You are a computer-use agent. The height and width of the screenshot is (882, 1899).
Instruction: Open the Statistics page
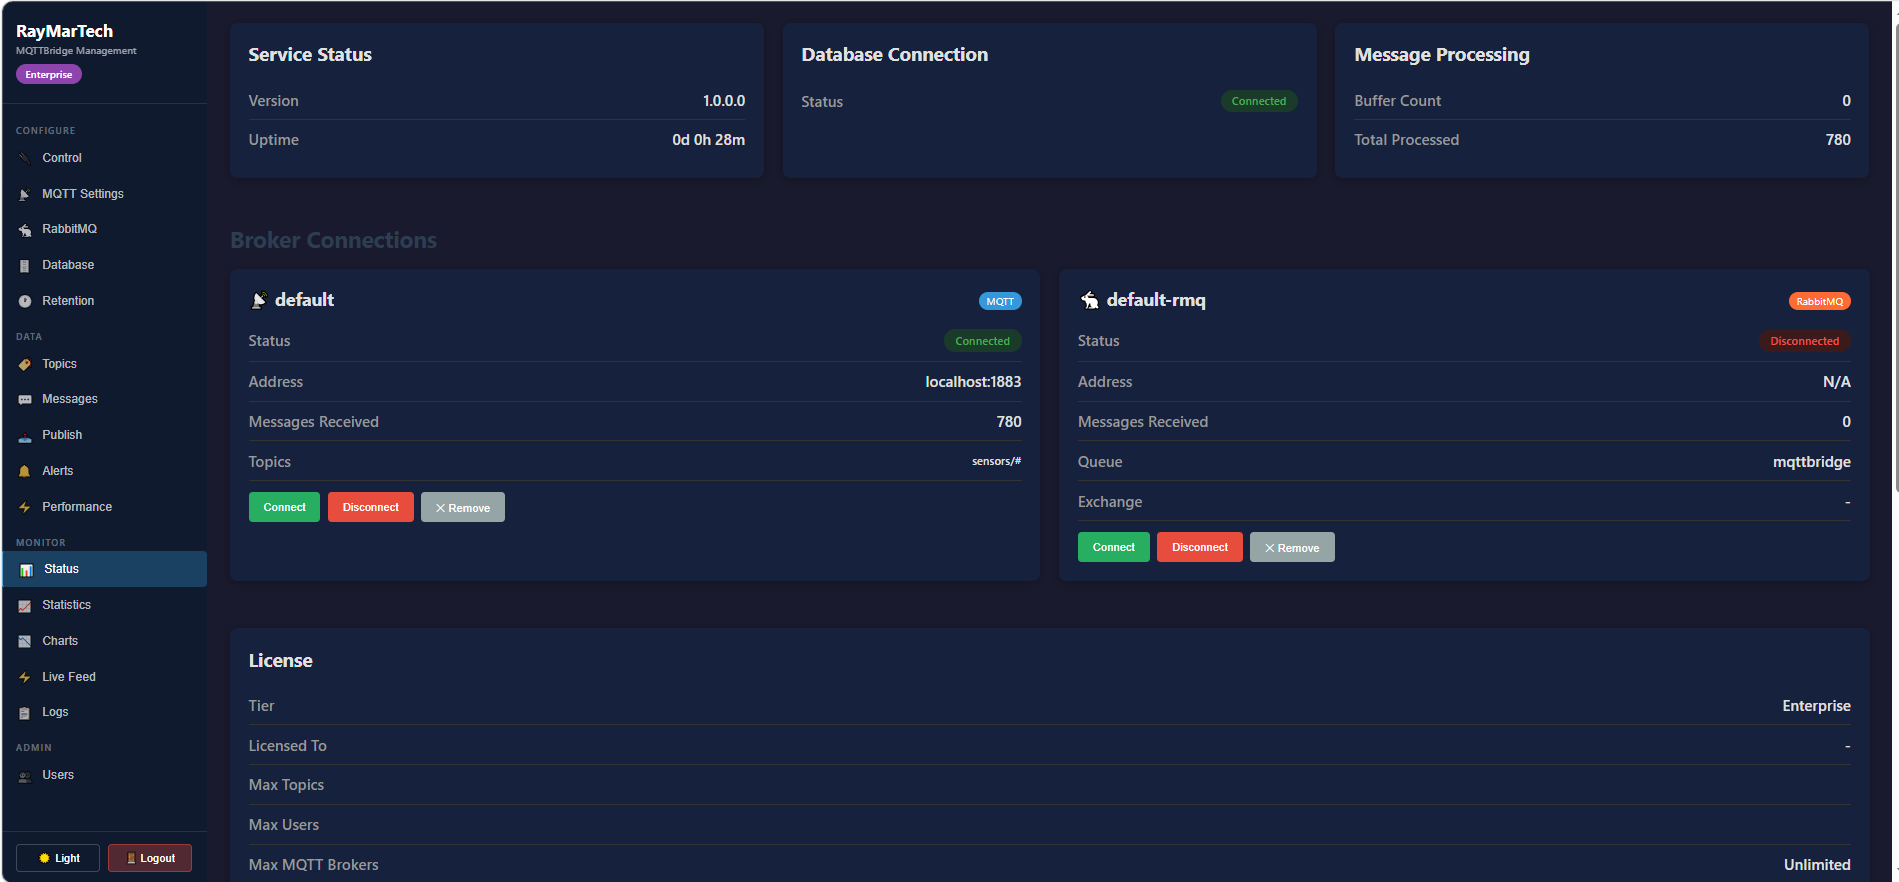point(104,605)
